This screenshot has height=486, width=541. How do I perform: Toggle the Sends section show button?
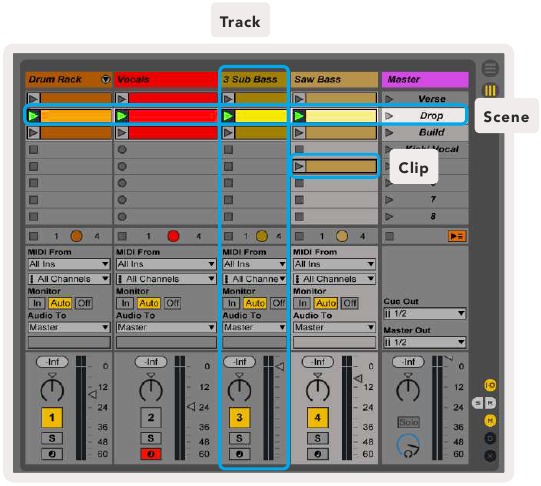click(x=478, y=403)
